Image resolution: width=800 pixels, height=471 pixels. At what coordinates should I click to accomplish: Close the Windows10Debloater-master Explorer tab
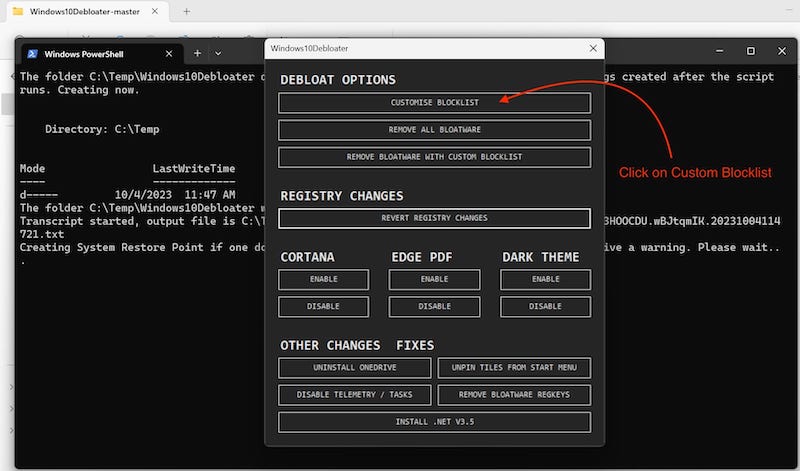[x=155, y=11]
